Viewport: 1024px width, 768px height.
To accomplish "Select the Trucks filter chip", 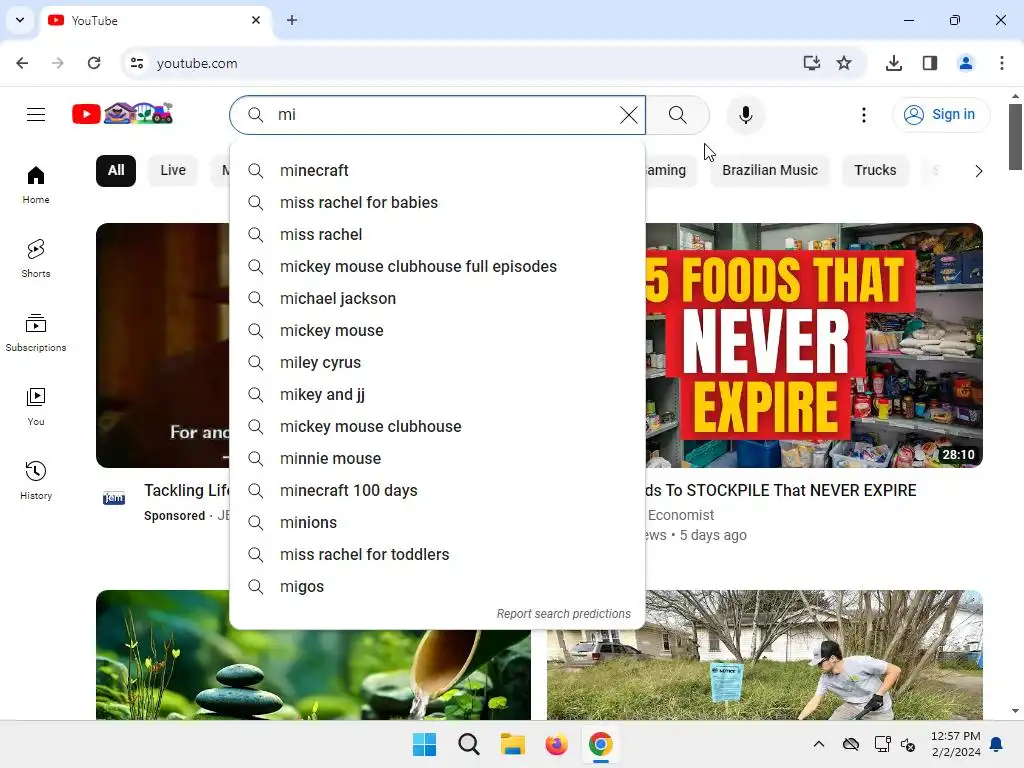I will point(875,170).
